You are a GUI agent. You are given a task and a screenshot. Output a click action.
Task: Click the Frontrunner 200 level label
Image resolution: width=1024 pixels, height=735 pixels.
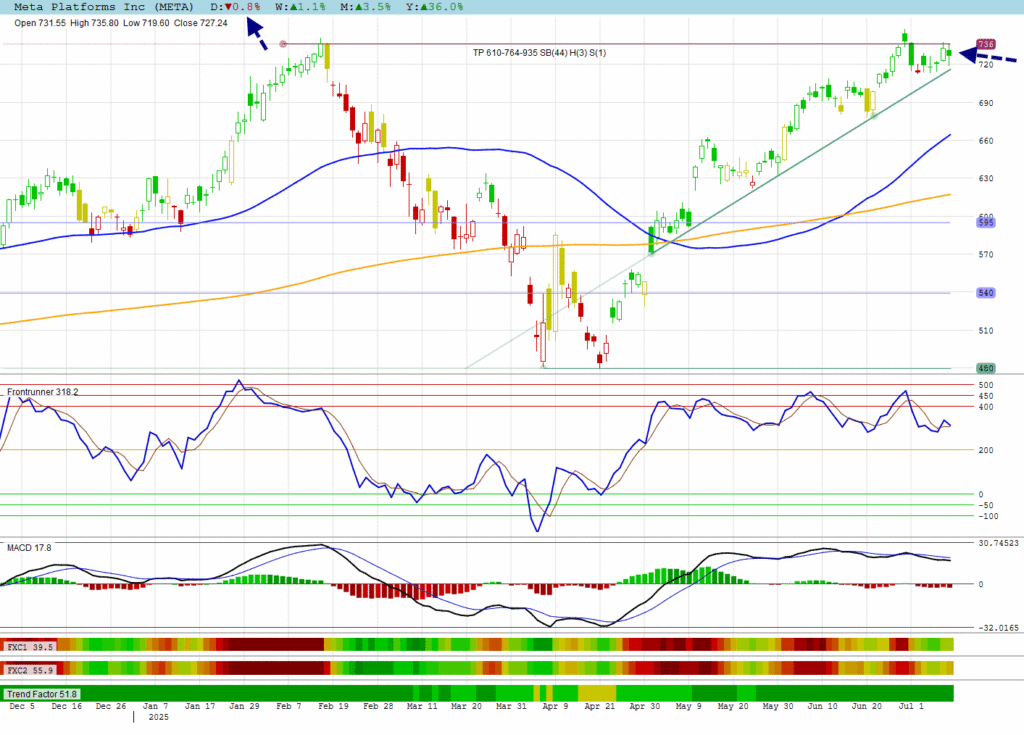985,451
